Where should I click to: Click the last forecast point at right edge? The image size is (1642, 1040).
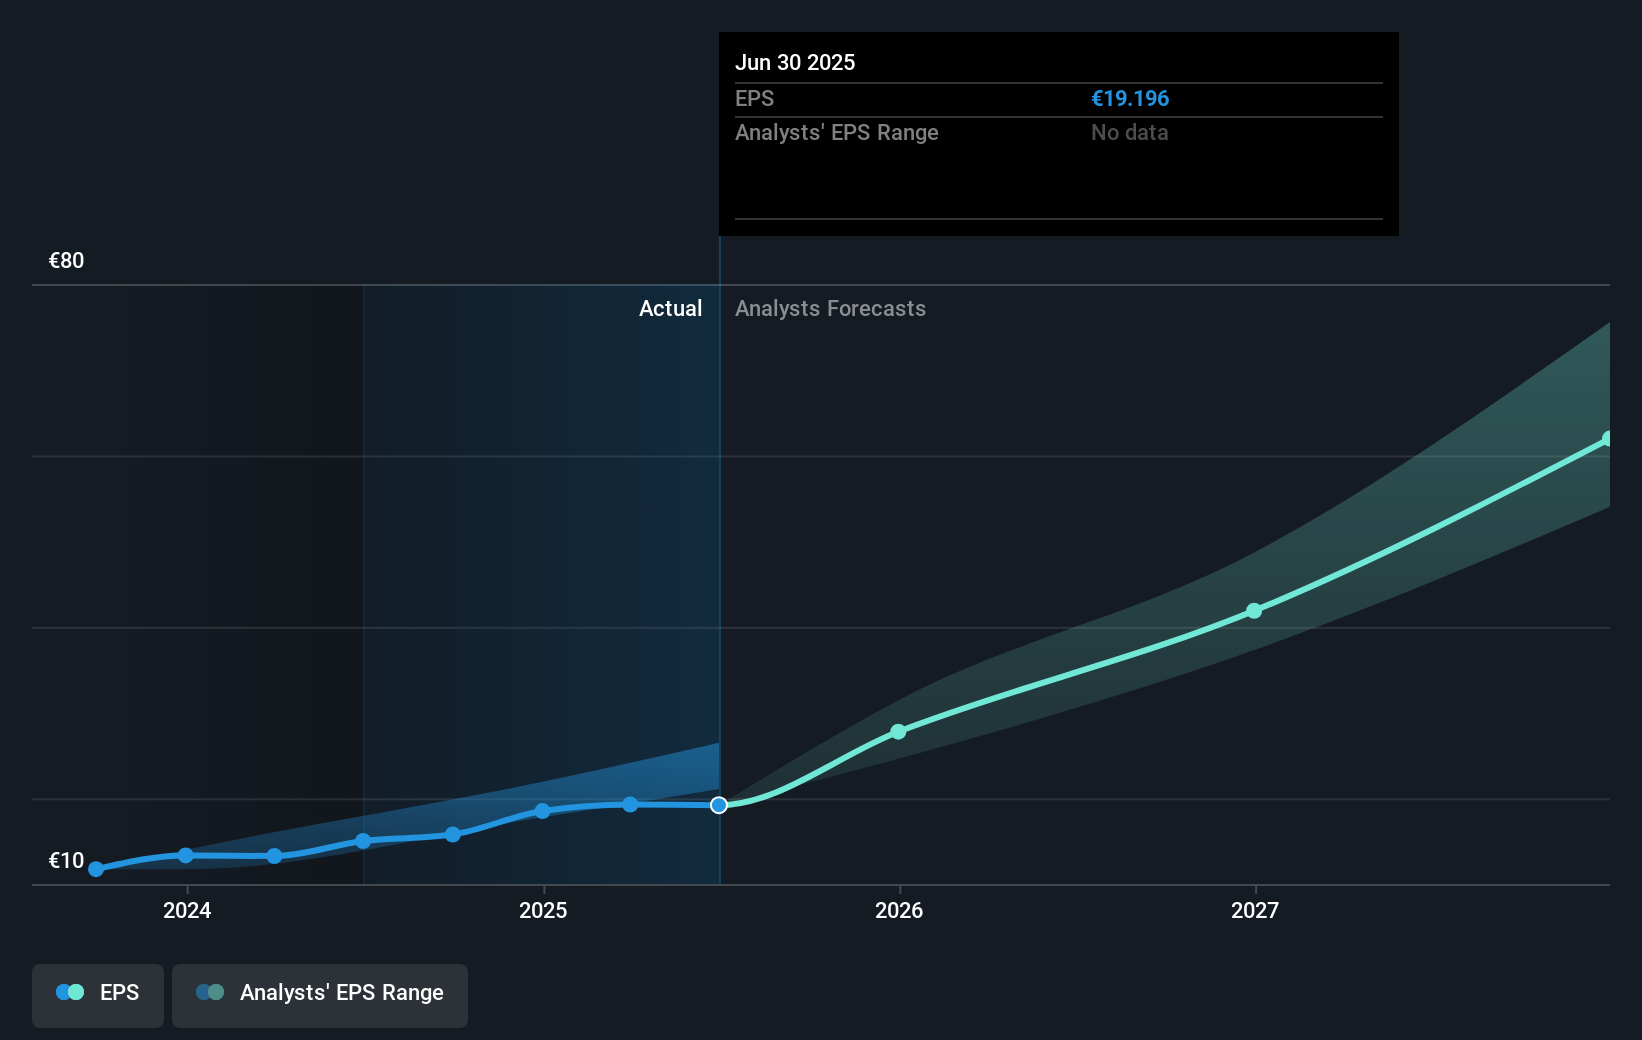(x=1607, y=439)
